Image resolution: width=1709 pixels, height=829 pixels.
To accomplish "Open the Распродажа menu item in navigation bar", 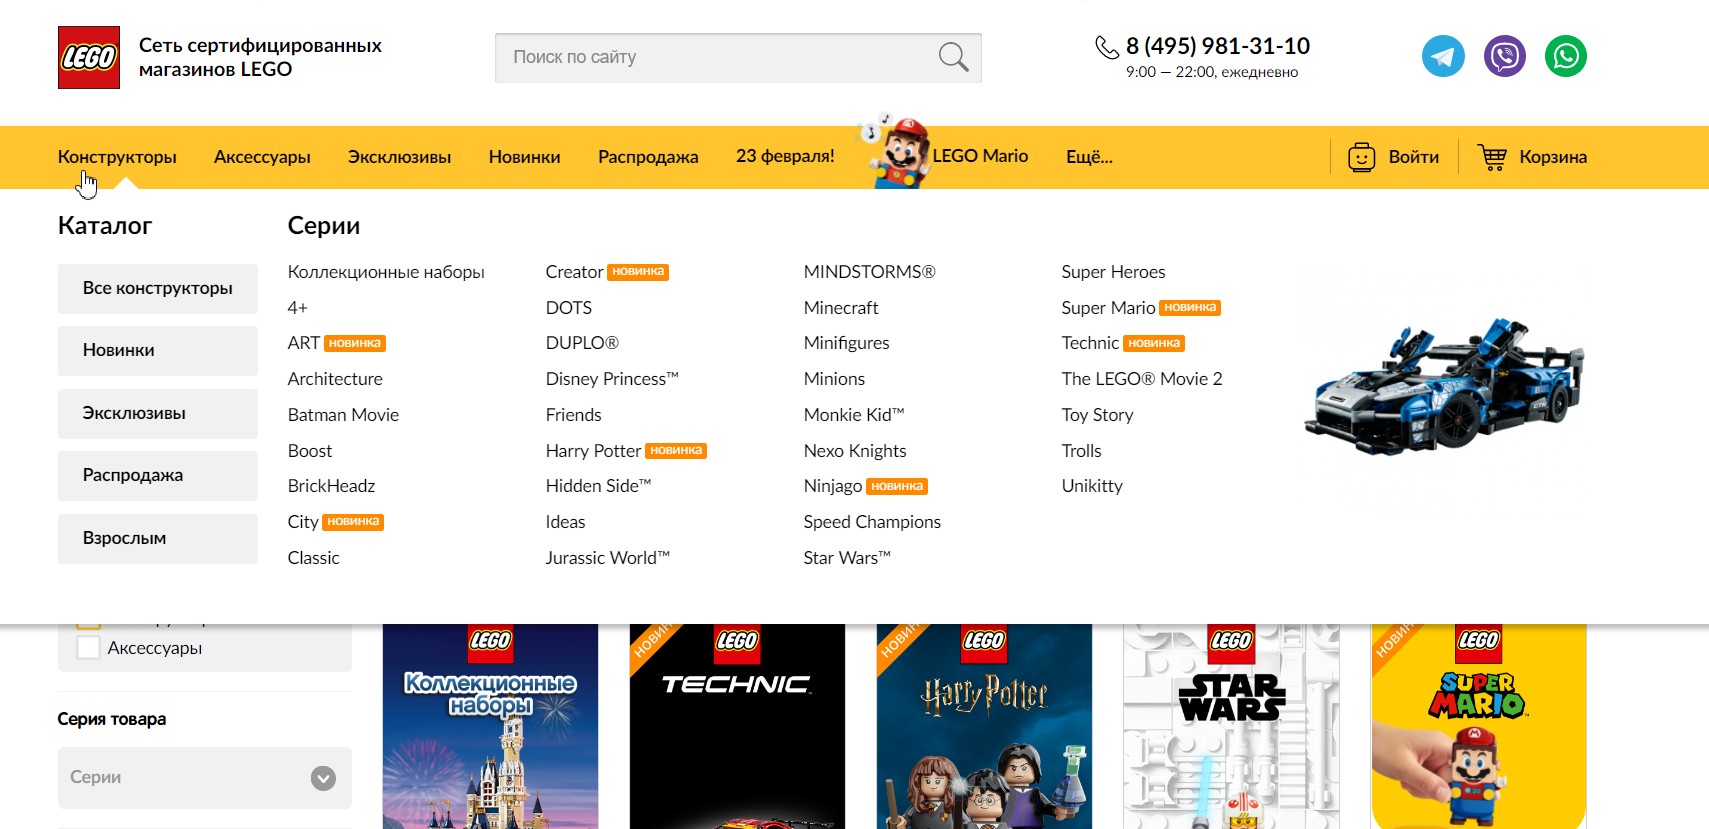I will click(647, 157).
